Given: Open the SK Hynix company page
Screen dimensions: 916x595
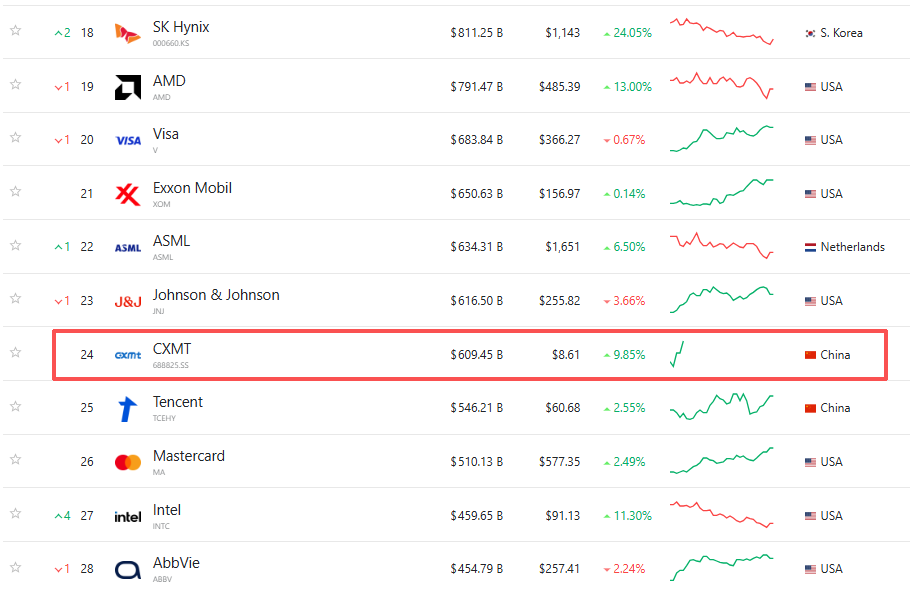Looking at the screenshot, I should tap(181, 27).
